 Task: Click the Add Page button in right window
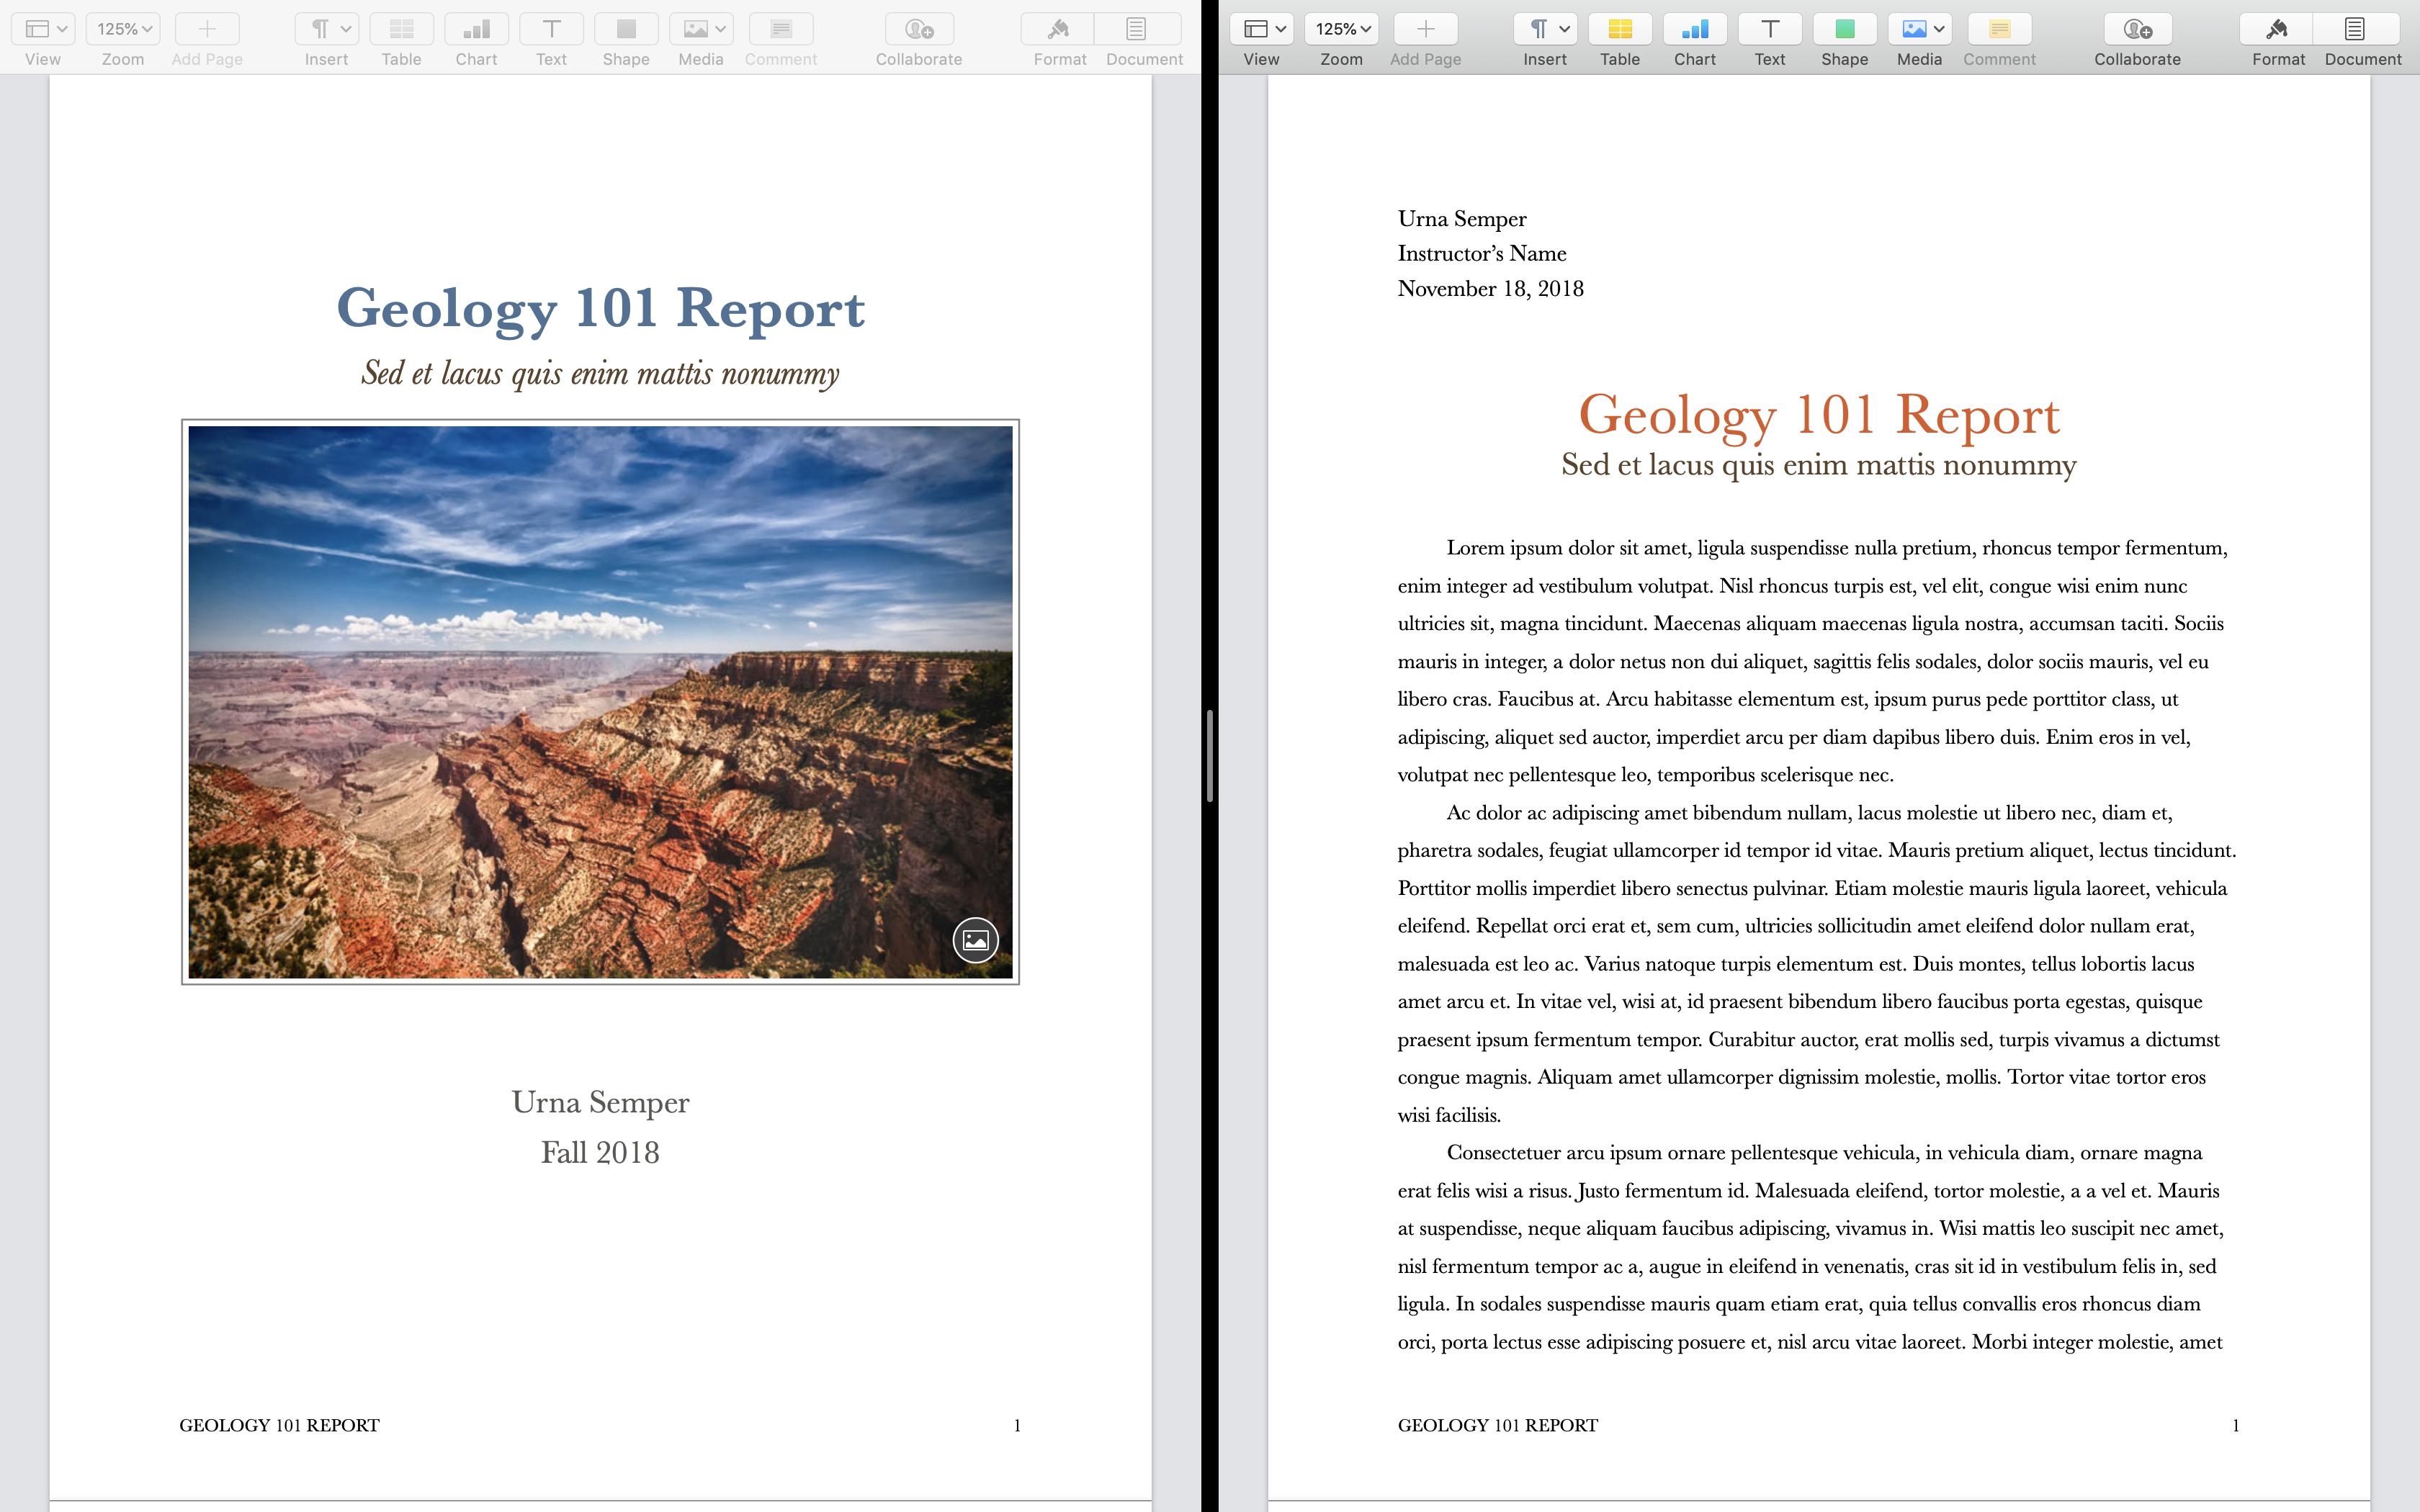pyautogui.click(x=1425, y=30)
